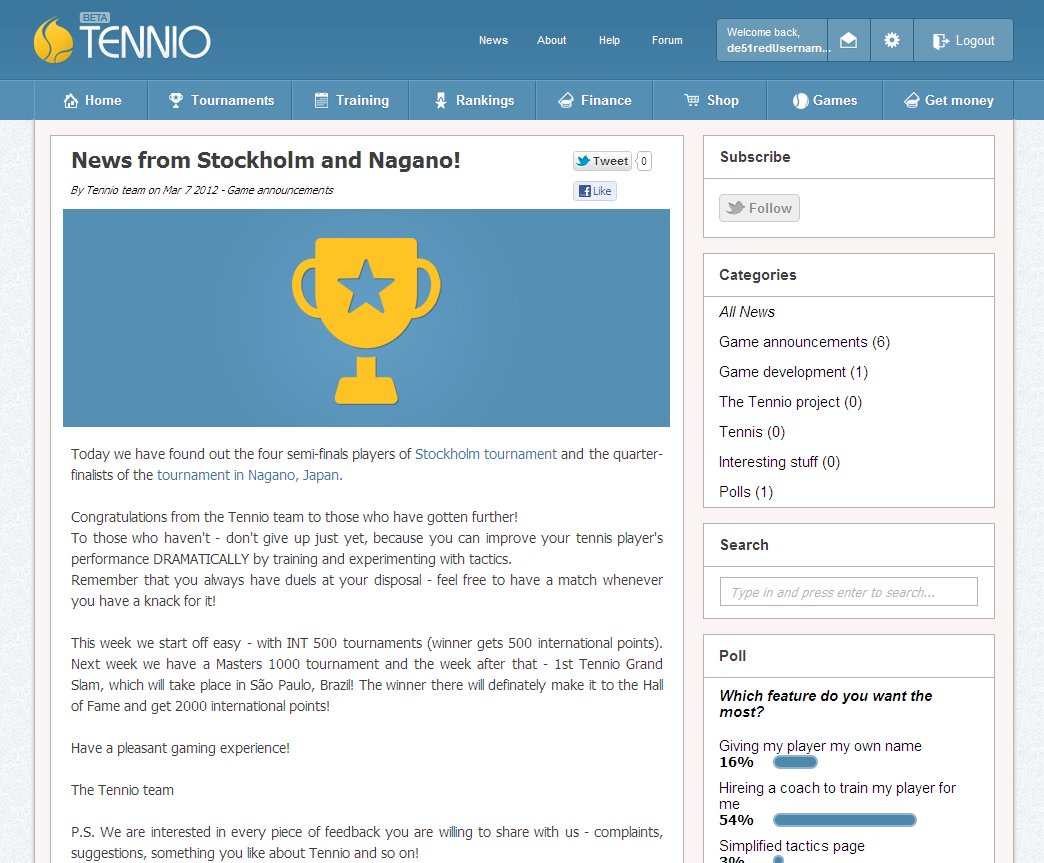Select the Finance tab
This screenshot has width=1044, height=863.
595,101
